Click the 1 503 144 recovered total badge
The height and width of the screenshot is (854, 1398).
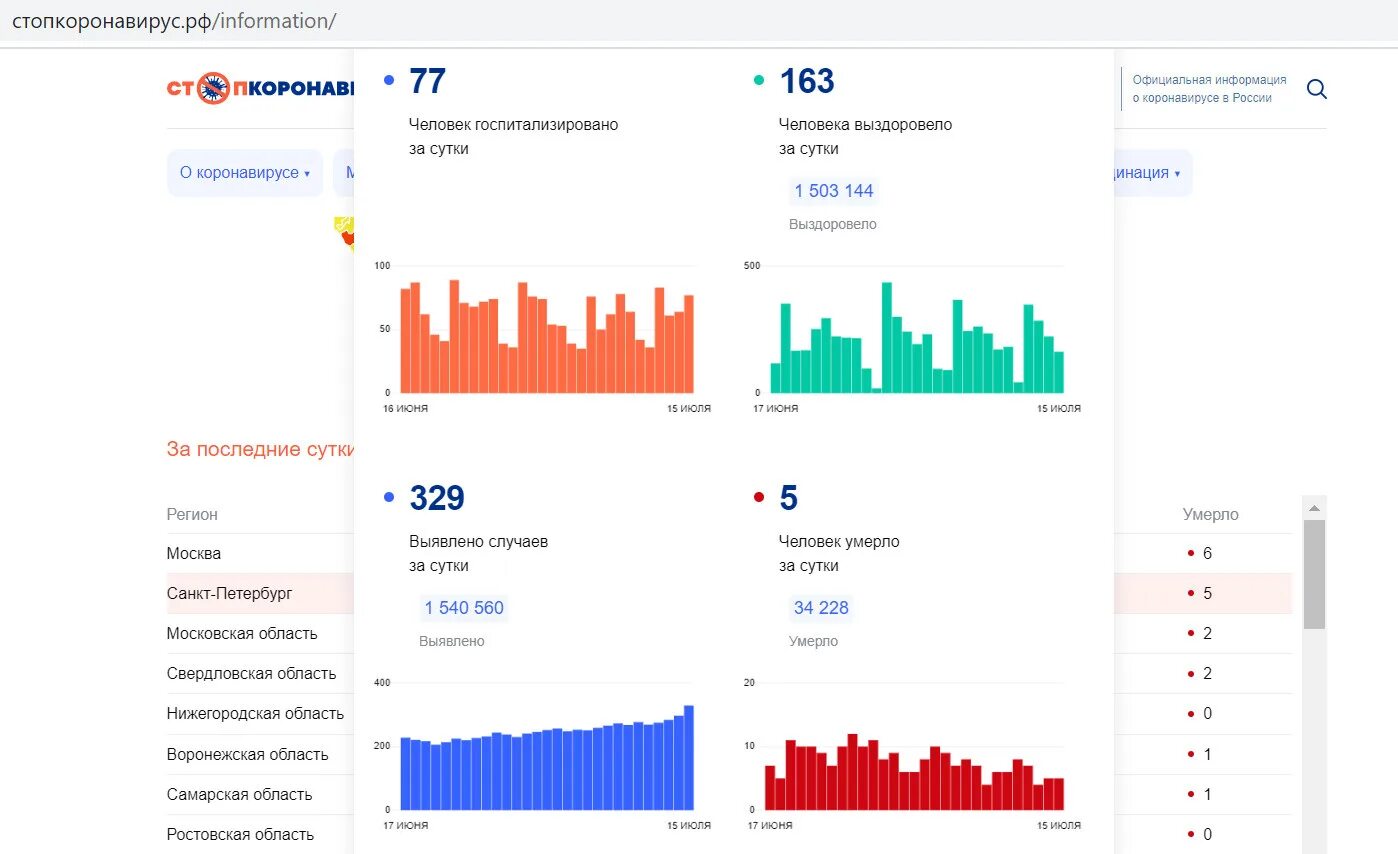coord(834,191)
